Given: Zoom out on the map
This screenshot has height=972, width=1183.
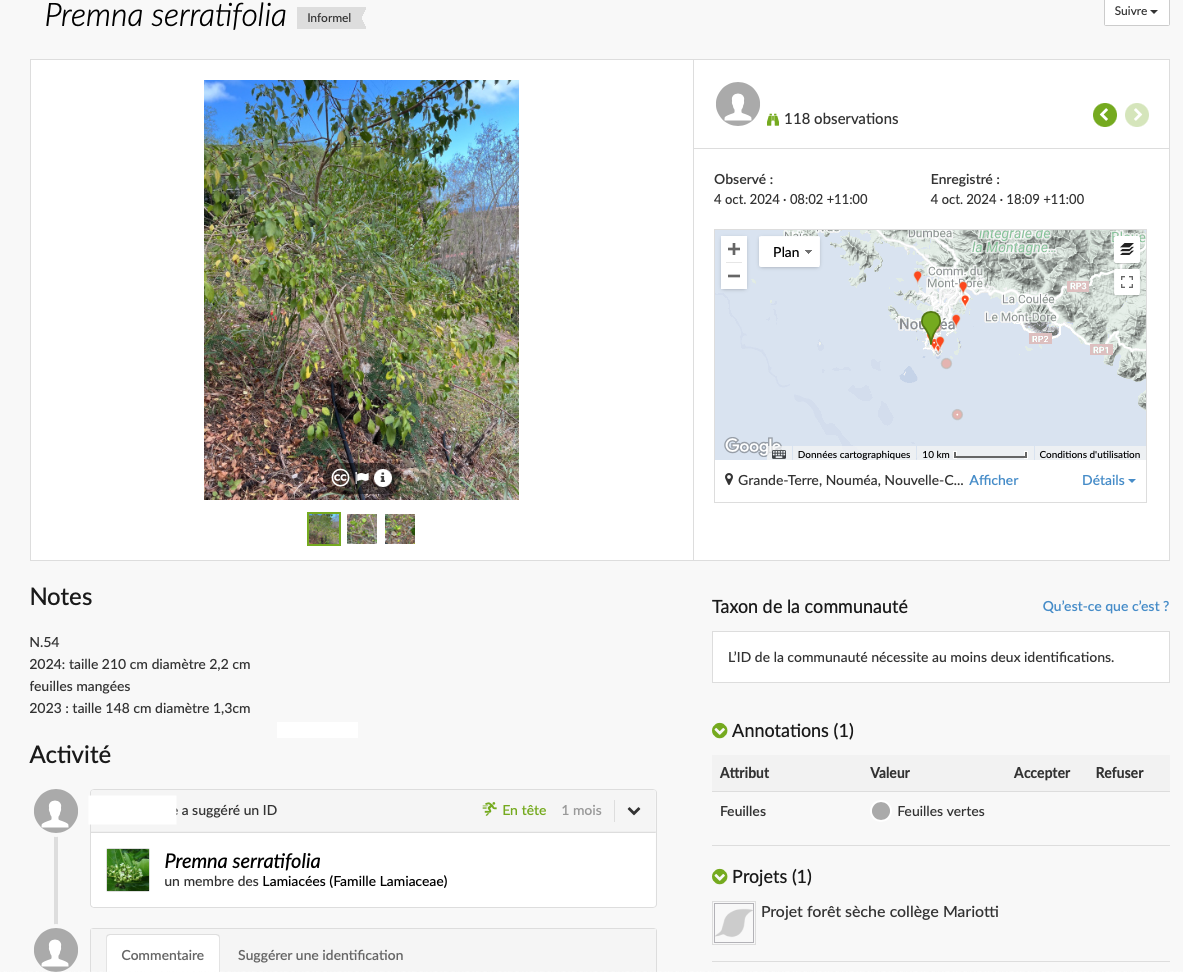Looking at the screenshot, I should click(734, 276).
